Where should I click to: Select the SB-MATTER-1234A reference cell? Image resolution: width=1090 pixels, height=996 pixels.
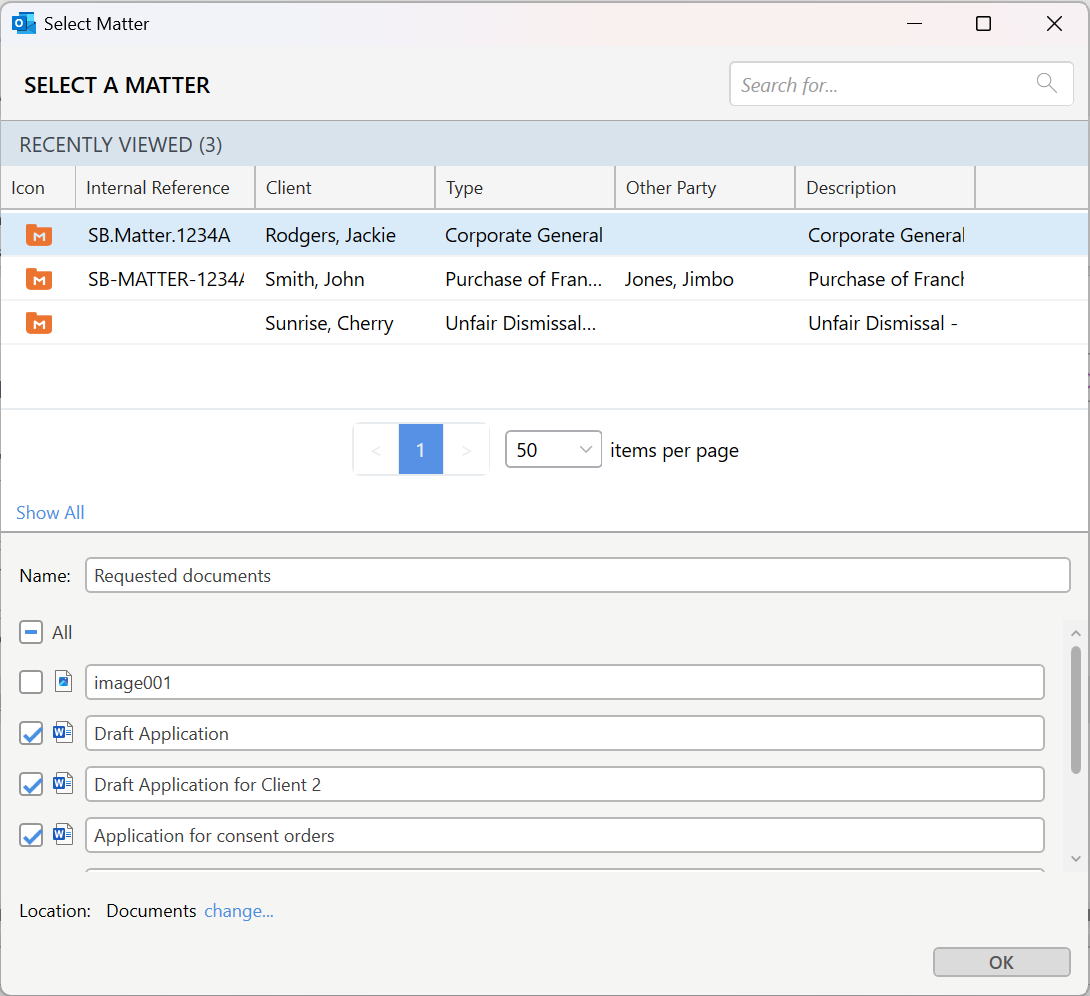pos(165,279)
